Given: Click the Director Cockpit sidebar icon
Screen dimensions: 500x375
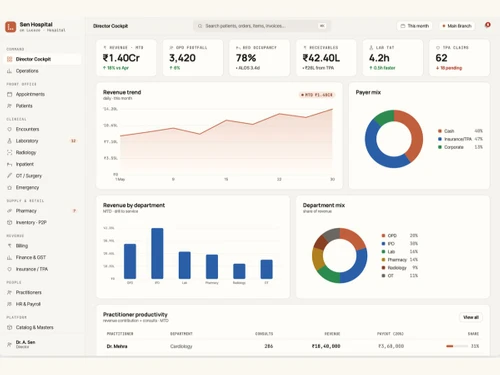Looking at the screenshot, I should 10,59.
